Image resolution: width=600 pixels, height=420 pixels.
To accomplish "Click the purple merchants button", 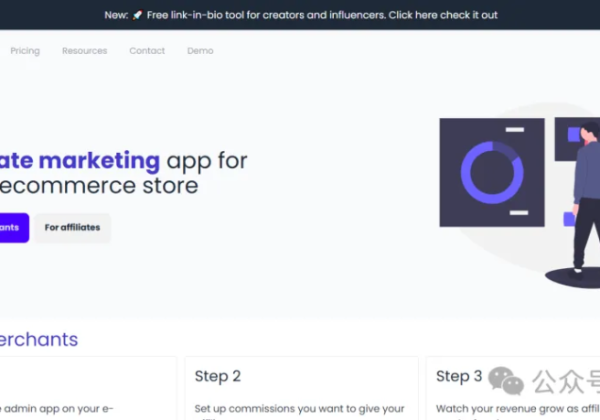I will click(x=14, y=228).
